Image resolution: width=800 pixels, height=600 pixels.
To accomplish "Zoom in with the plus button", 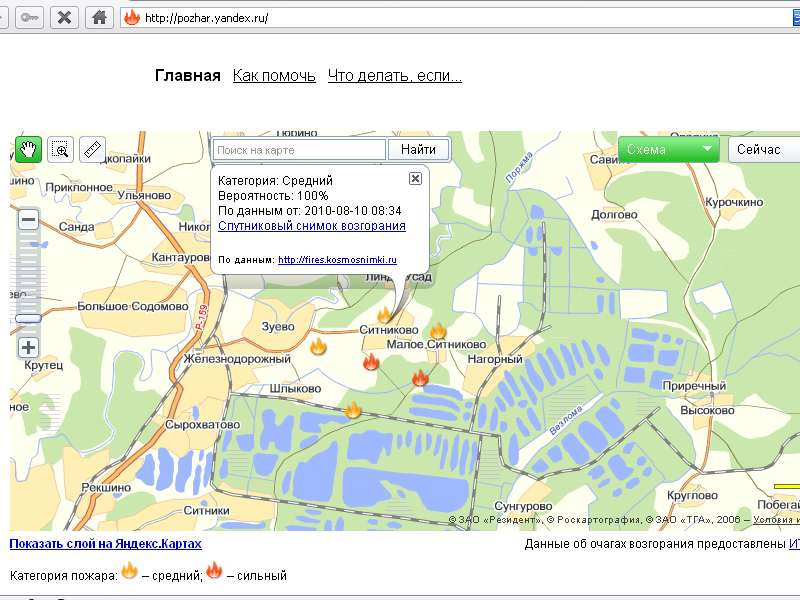I will [28, 348].
